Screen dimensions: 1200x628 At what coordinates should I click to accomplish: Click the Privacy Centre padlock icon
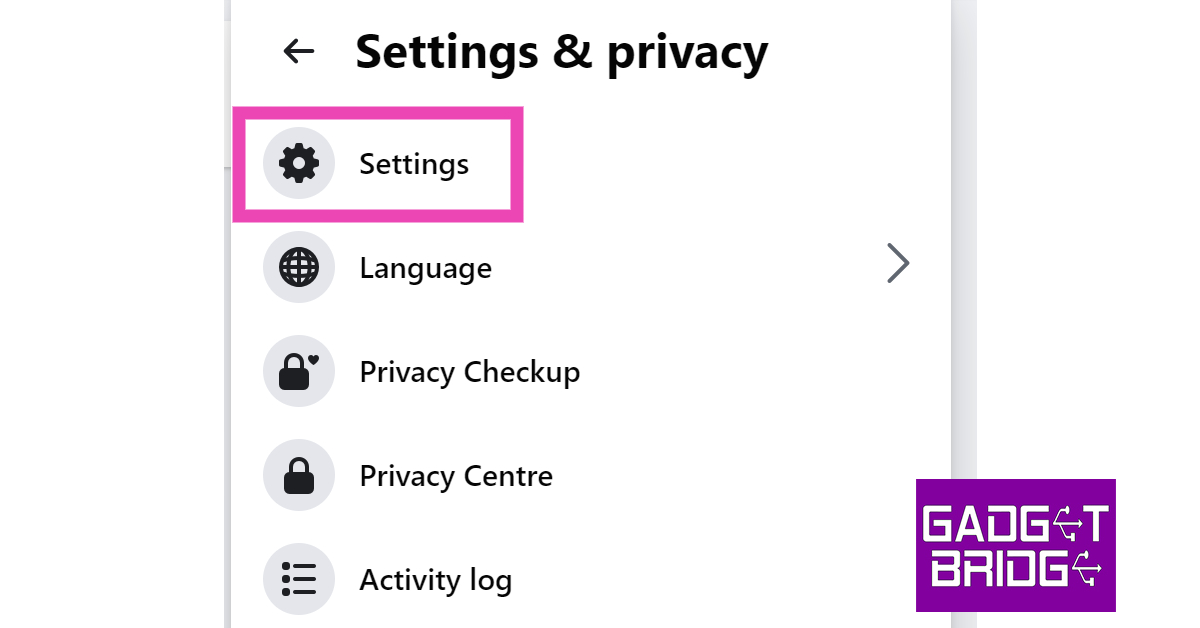[298, 476]
